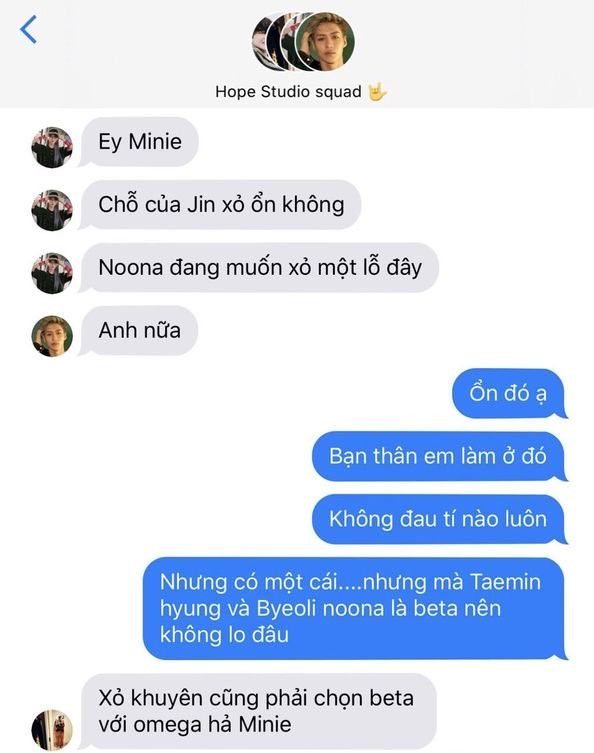Go back using the blue chevron
Viewport: 594px width, 753px height.
tap(28, 29)
